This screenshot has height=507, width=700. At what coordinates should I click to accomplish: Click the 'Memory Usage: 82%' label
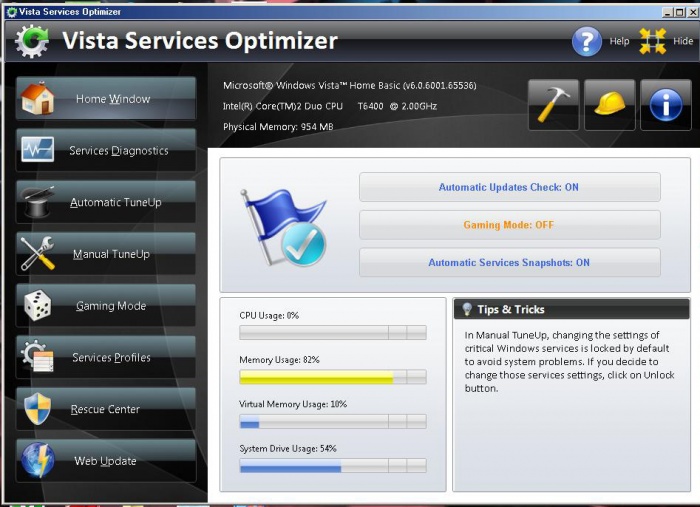[279, 360]
